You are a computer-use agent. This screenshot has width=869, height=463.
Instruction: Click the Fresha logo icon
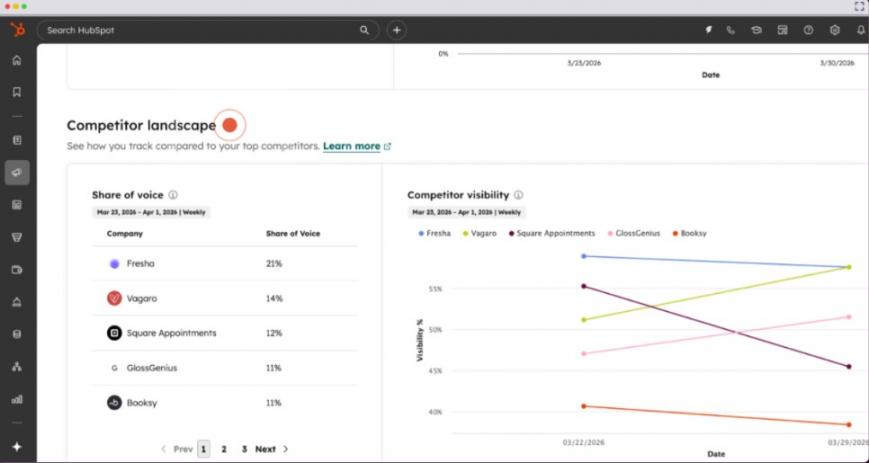point(114,264)
